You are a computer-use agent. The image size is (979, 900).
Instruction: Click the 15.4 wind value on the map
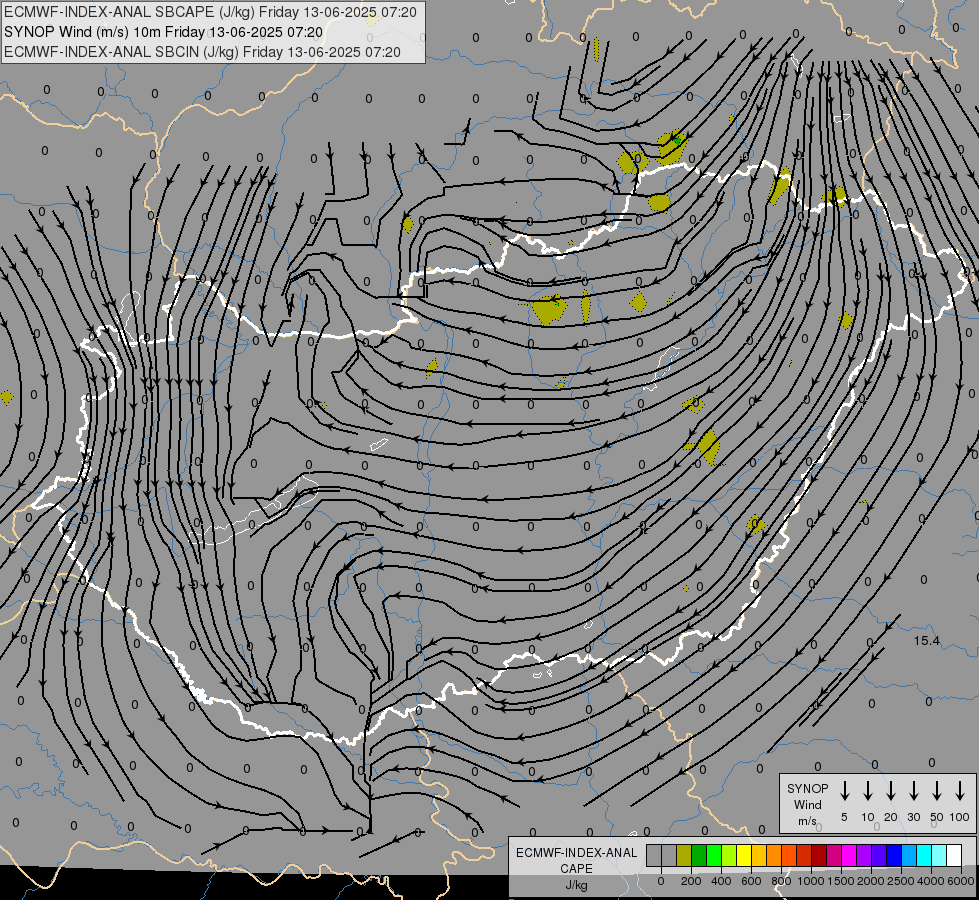927,641
